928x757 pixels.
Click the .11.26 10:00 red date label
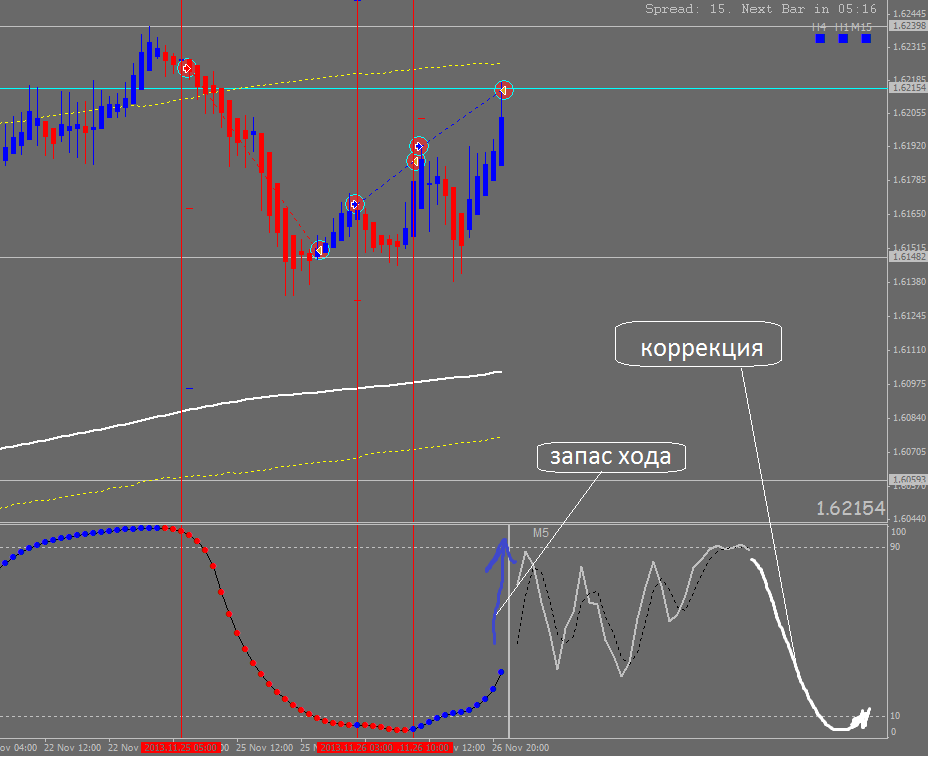tap(424, 748)
